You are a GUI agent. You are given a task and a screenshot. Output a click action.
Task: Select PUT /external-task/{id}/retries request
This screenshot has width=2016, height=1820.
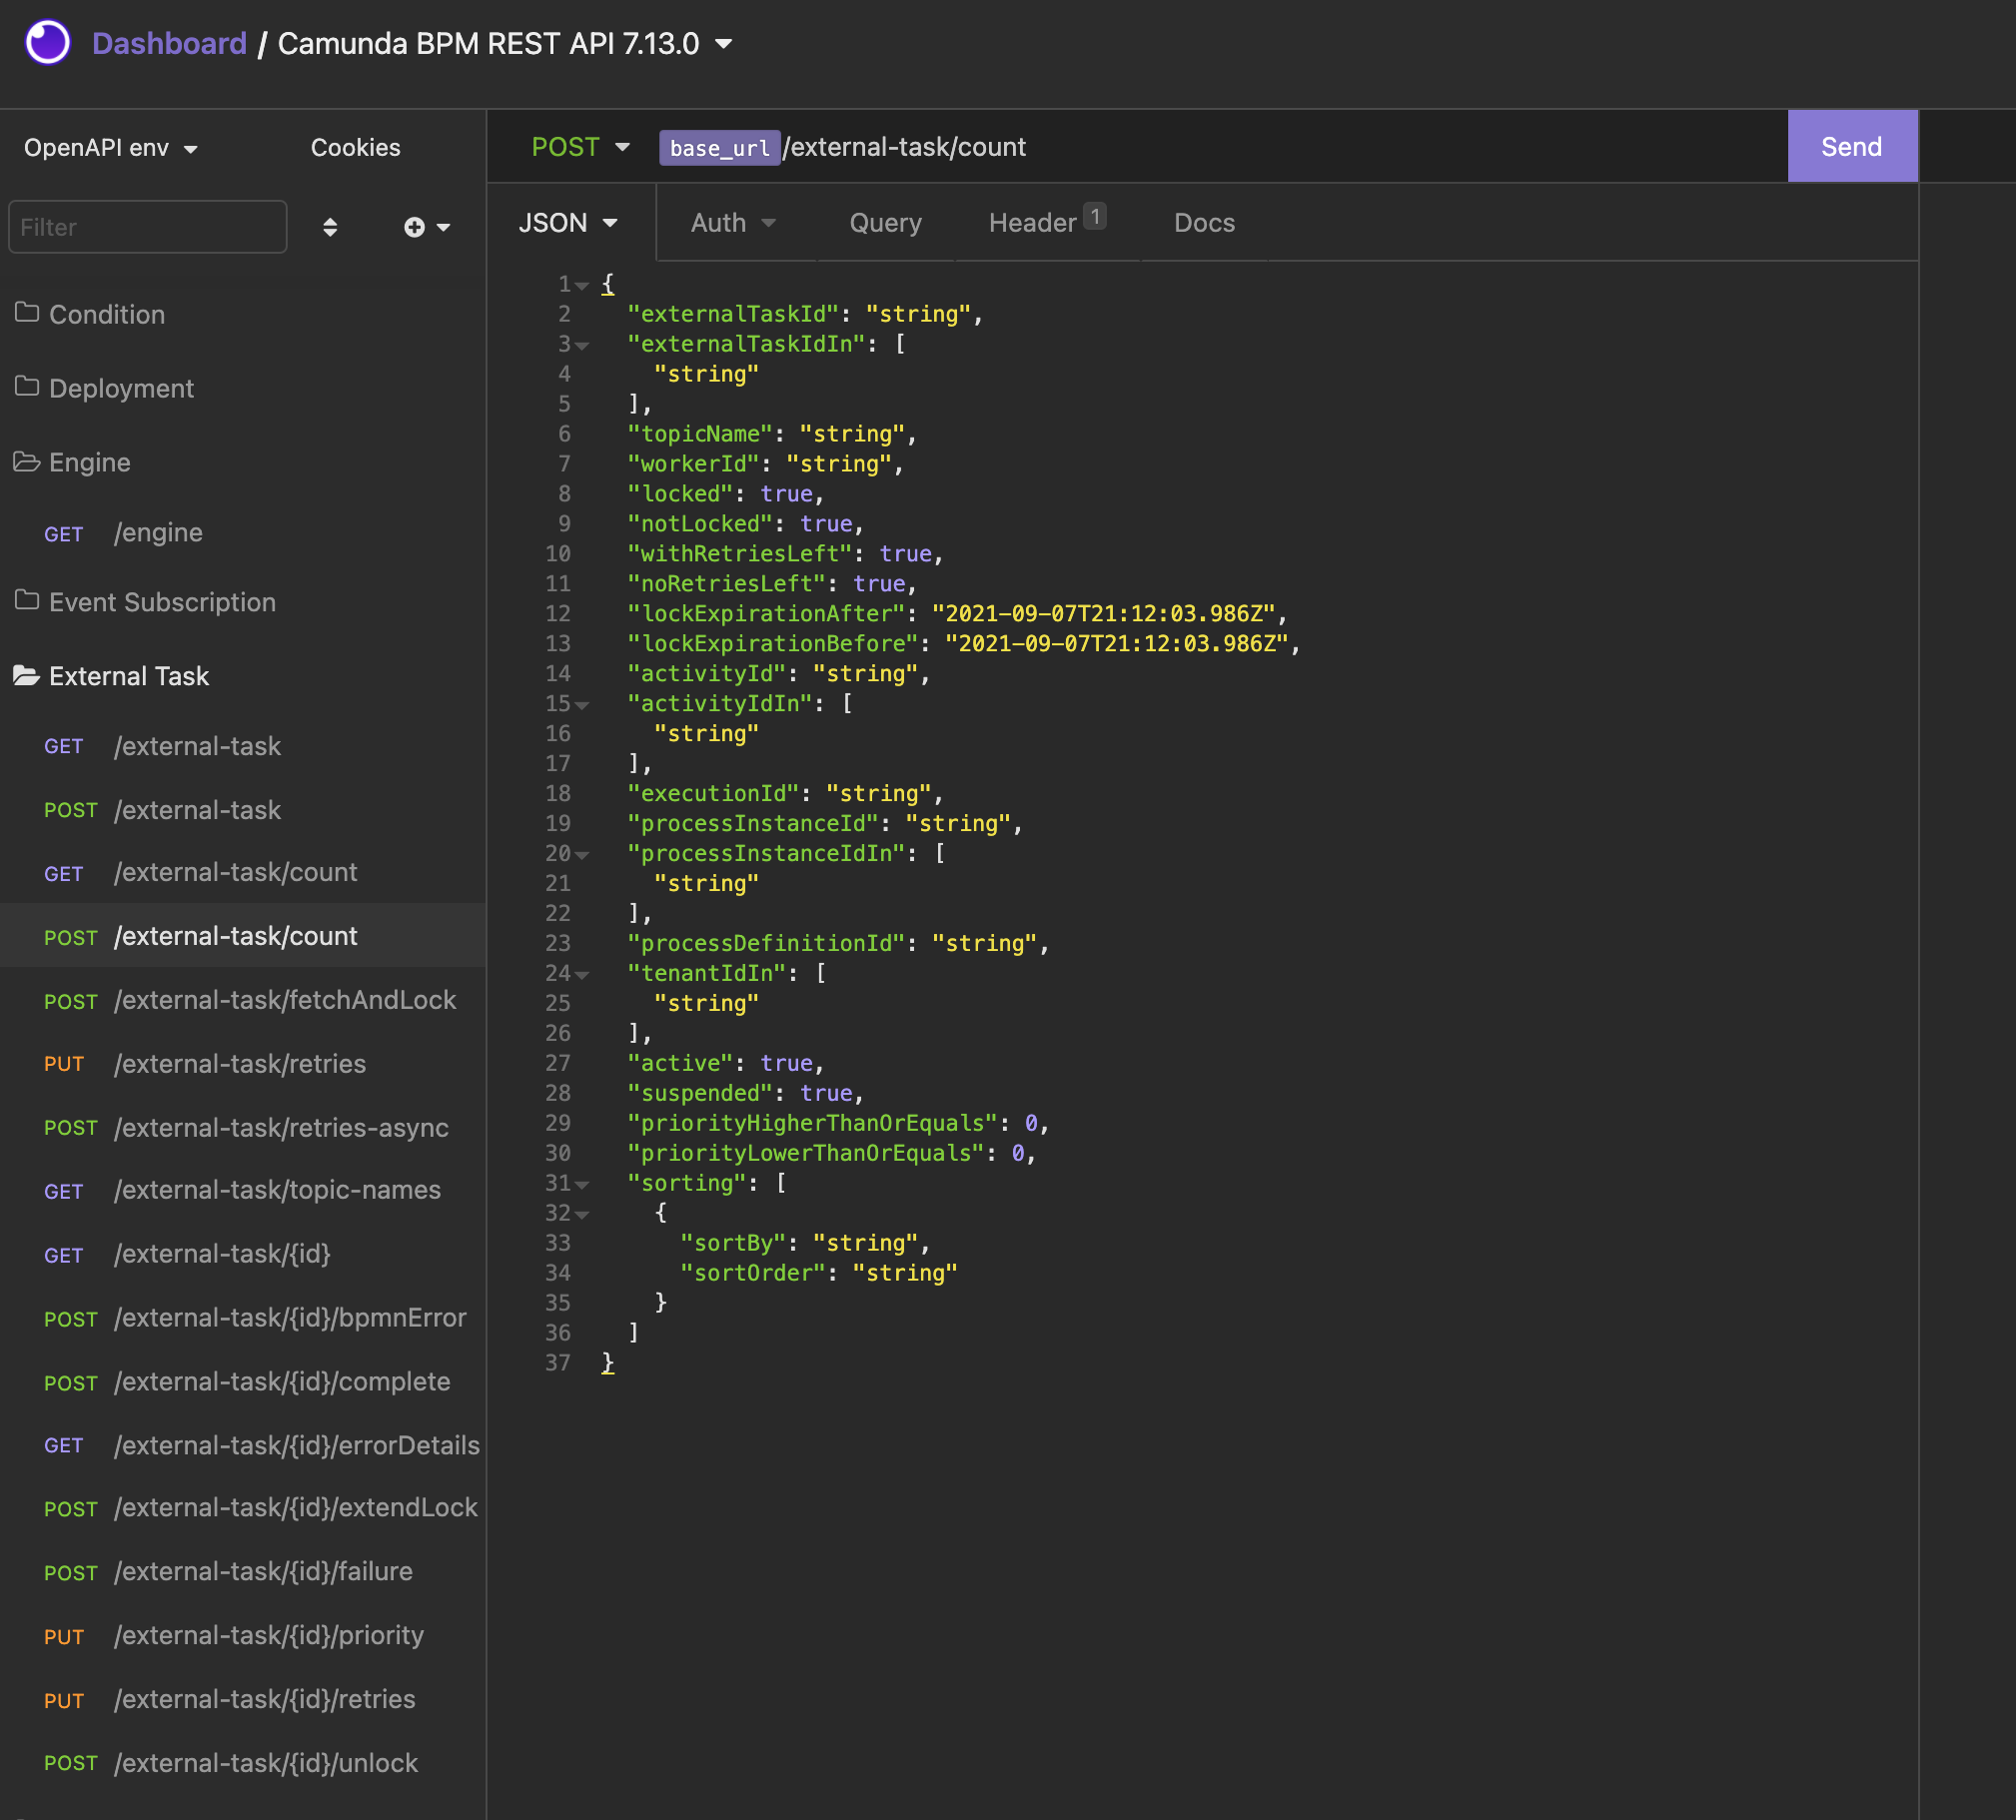(x=243, y=1700)
